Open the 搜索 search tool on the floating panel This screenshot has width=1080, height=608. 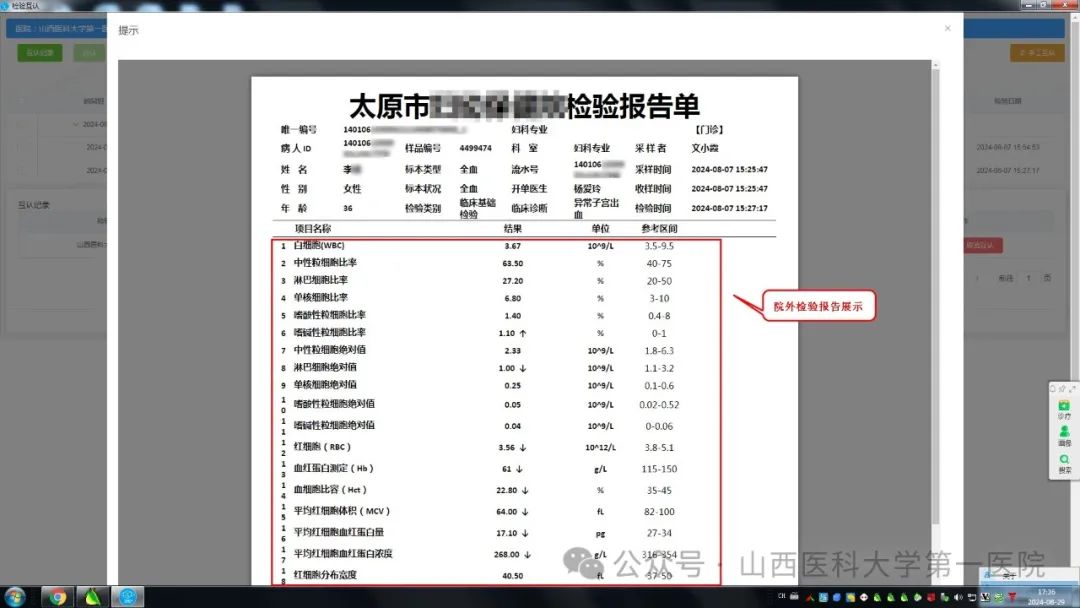click(x=1064, y=457)
